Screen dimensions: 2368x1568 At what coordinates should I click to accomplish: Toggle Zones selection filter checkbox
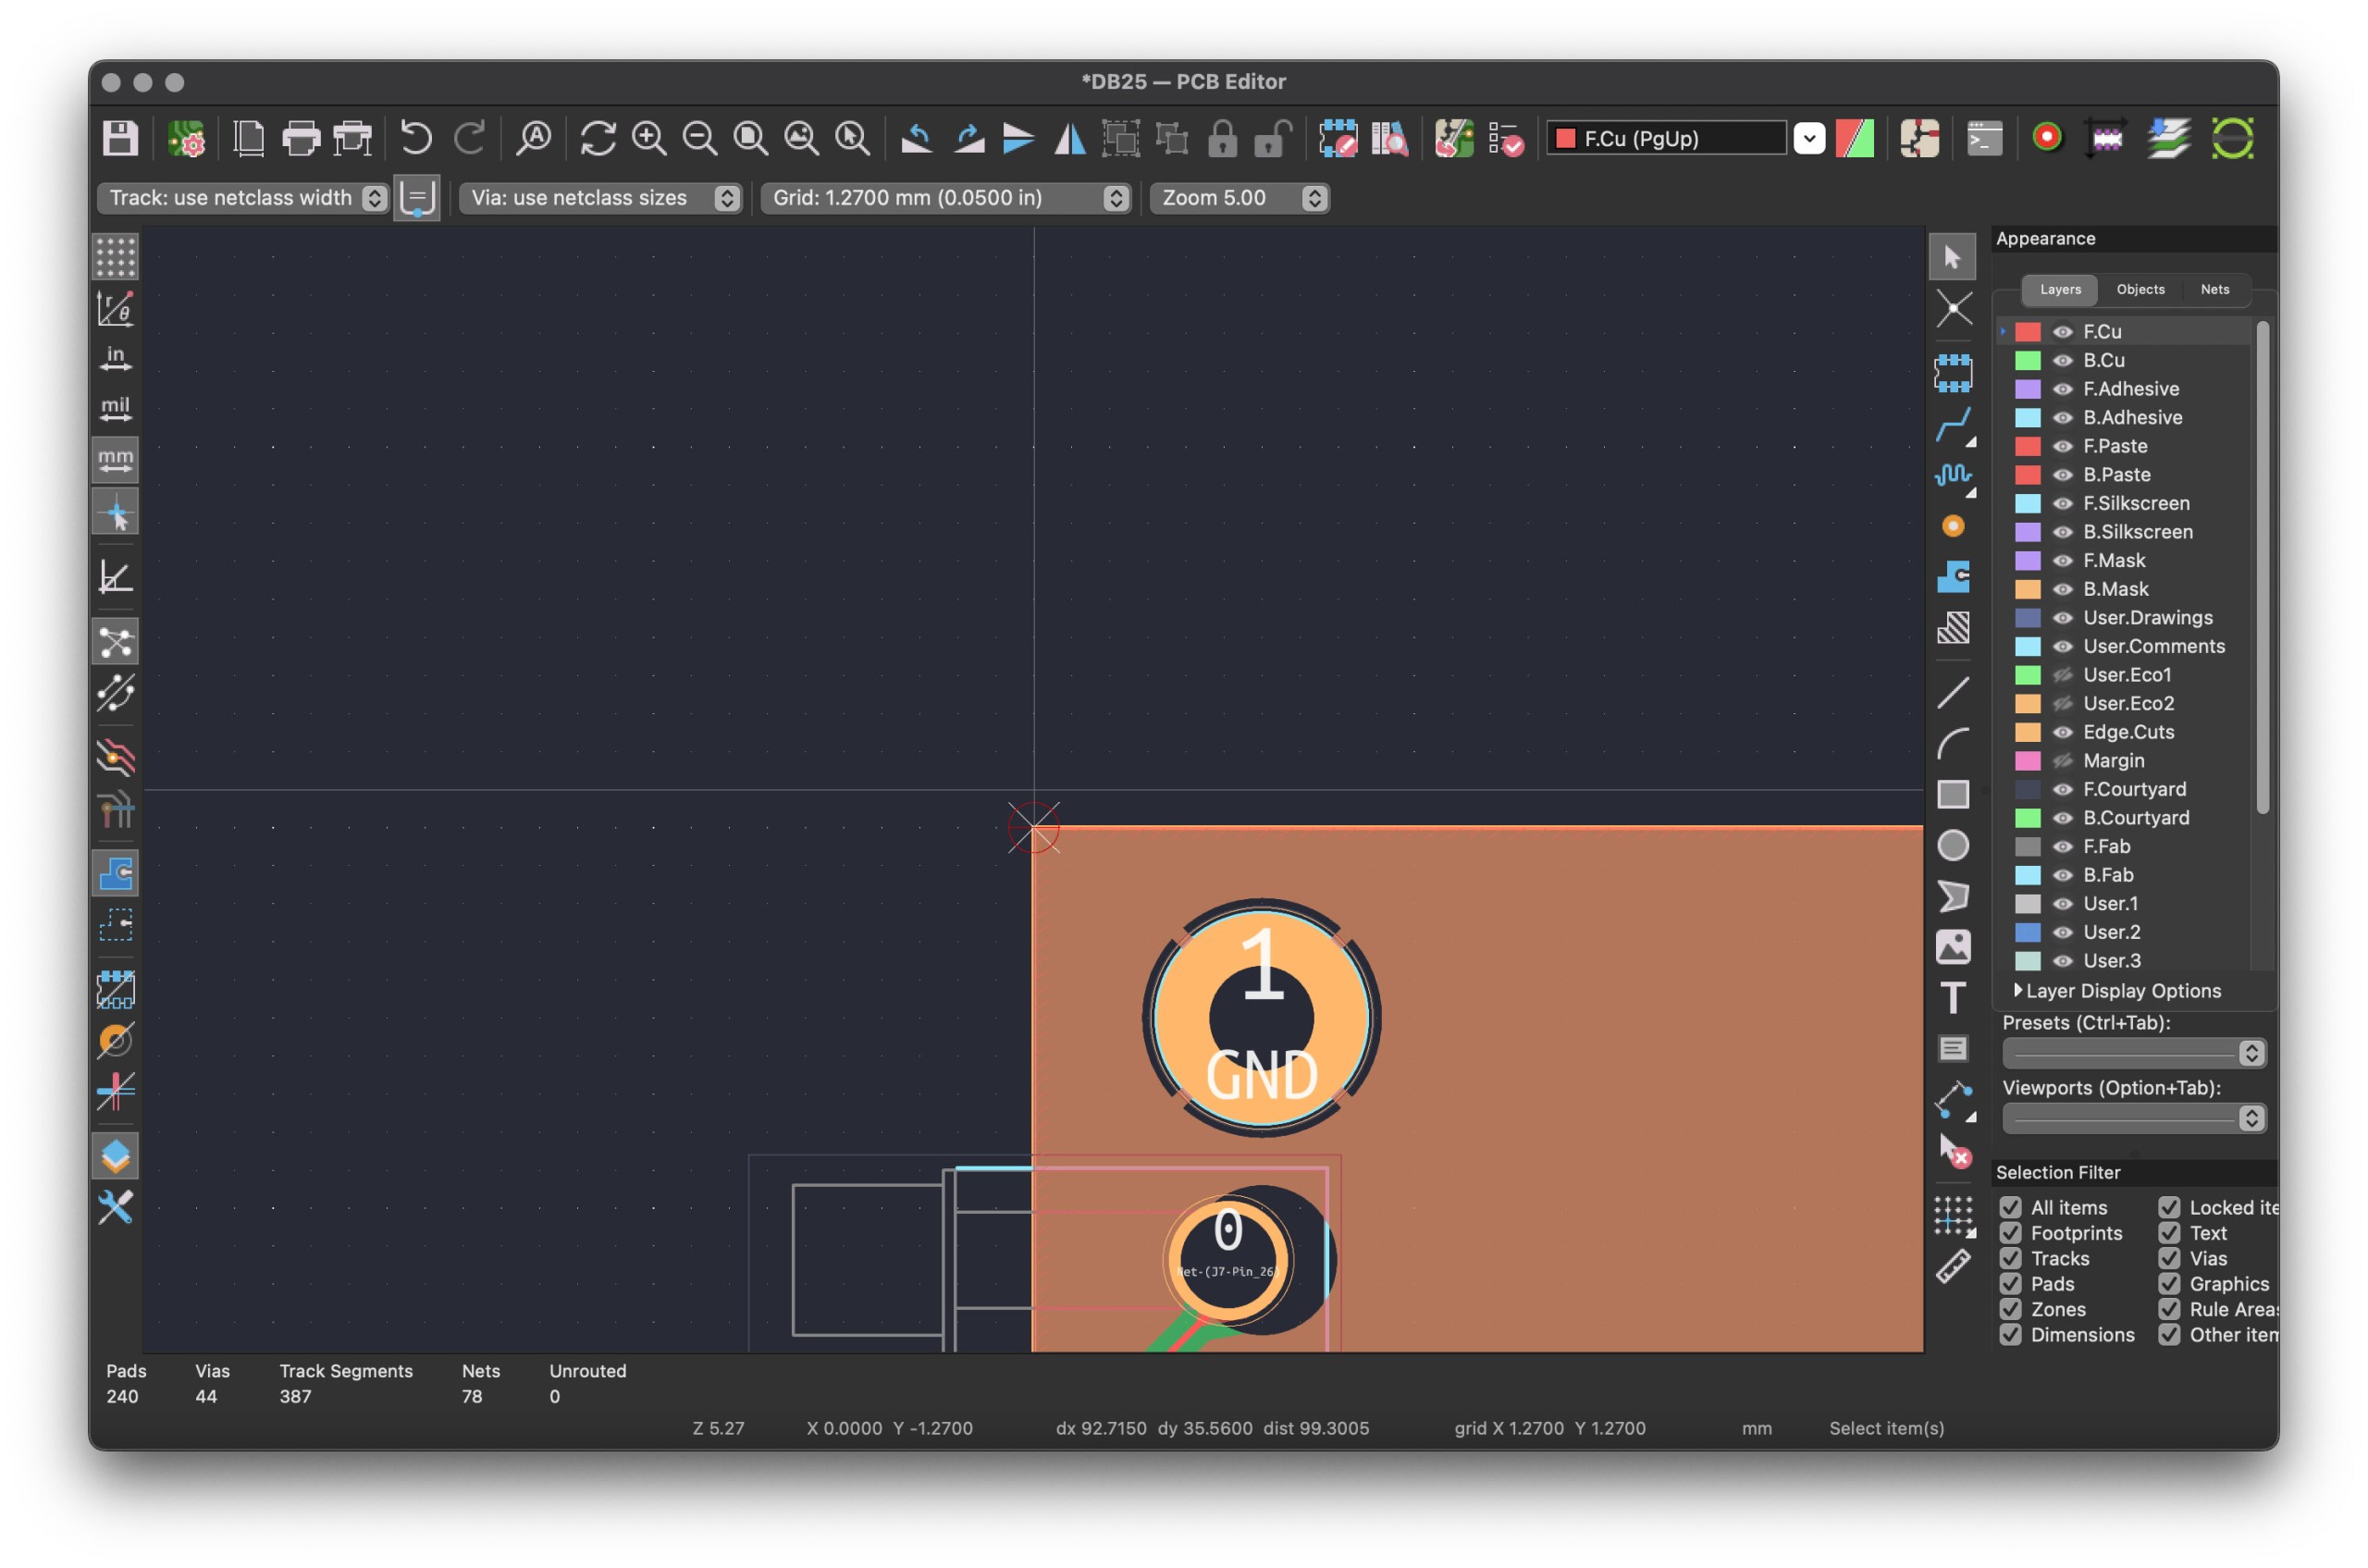[x=2010, y=1309]
